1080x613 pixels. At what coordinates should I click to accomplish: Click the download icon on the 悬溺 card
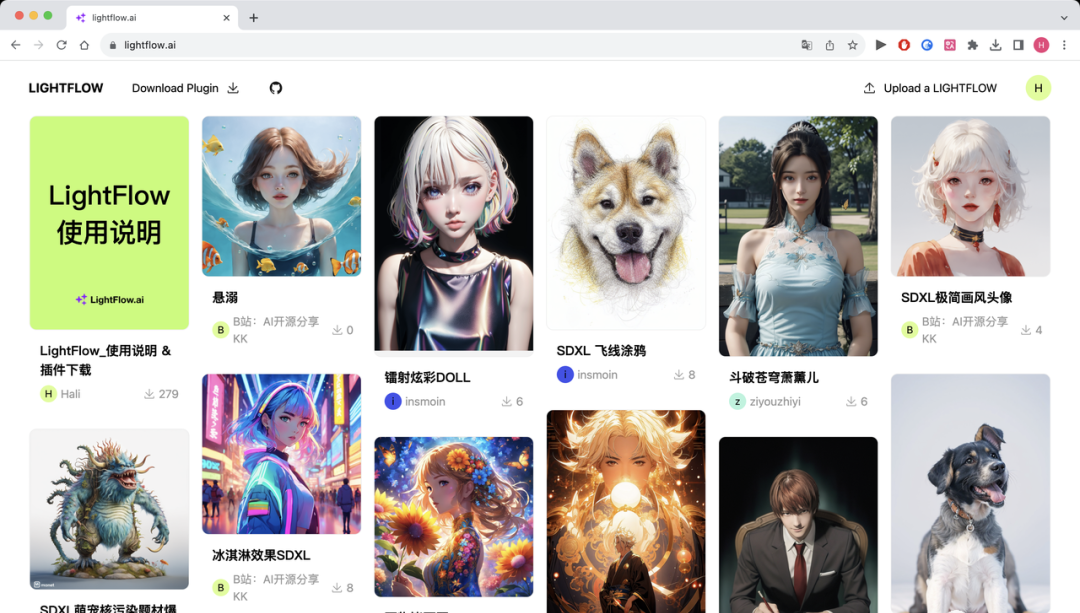click(337, 330)
